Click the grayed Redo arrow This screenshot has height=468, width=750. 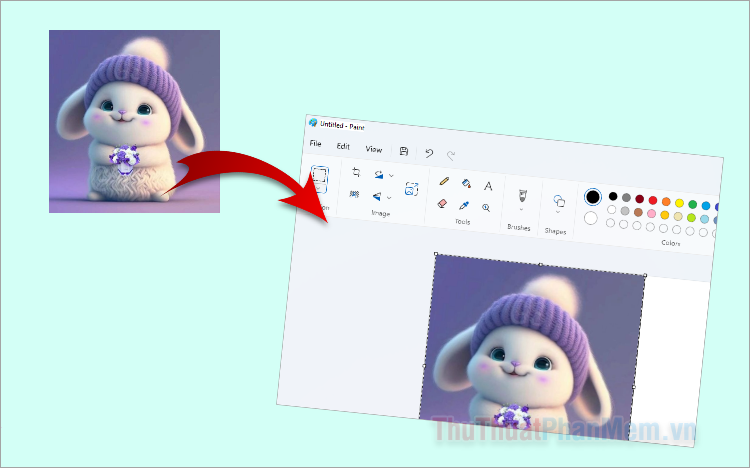451,155
